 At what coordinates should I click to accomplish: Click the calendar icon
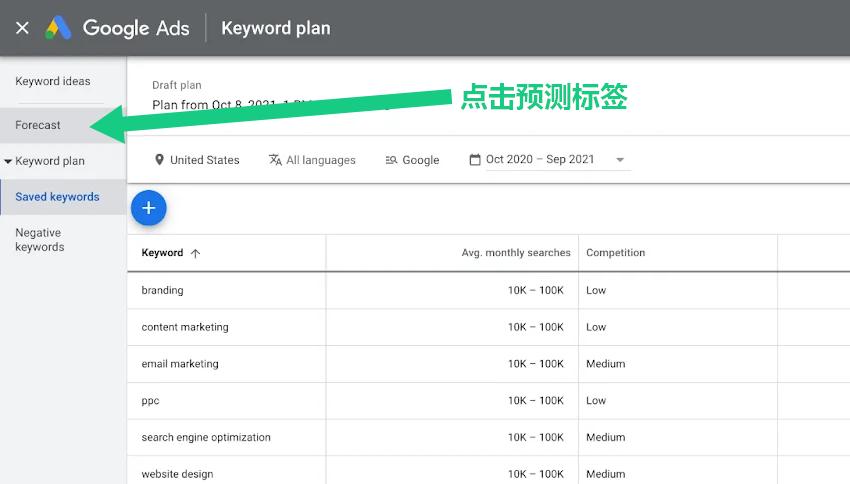pyautogui.click(x=475, y=159)
